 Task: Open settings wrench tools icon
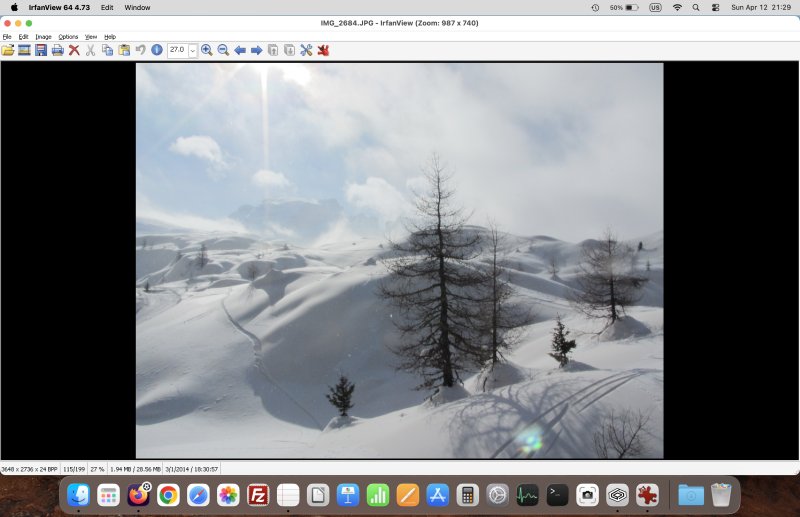tap(306, 50)
